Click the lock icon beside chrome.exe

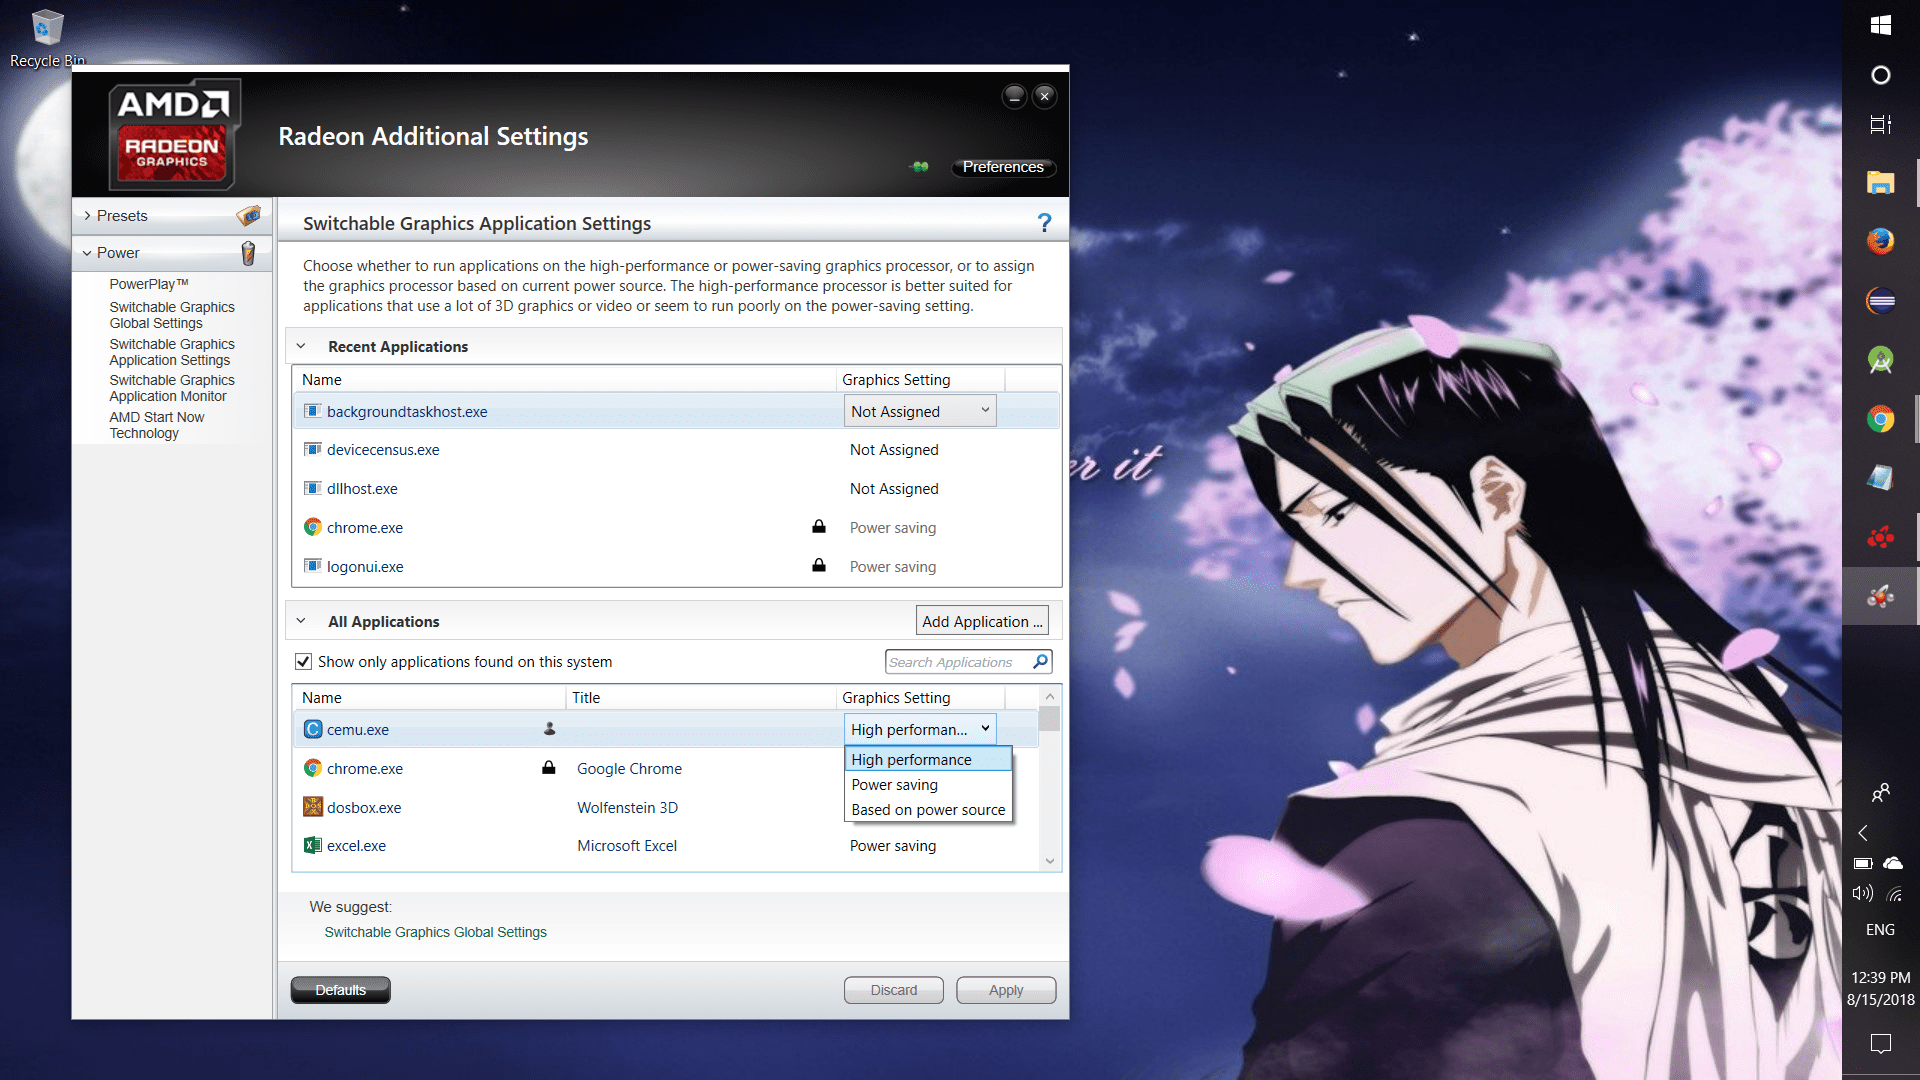pos(818,527)
